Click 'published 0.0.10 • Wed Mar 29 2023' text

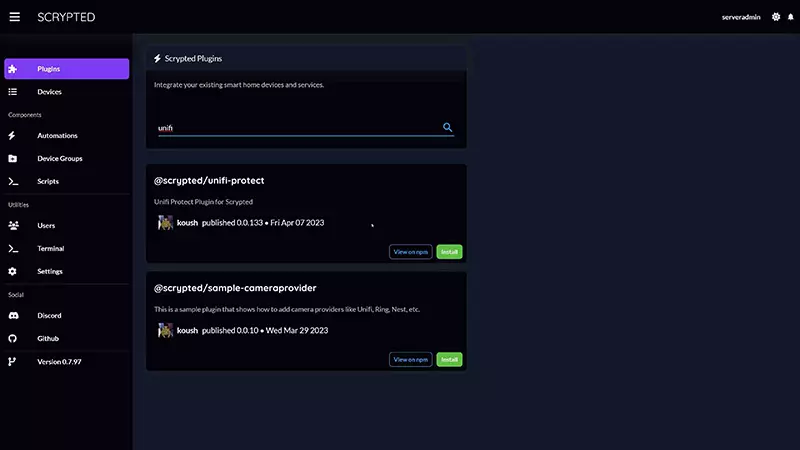tap(265, 331)
